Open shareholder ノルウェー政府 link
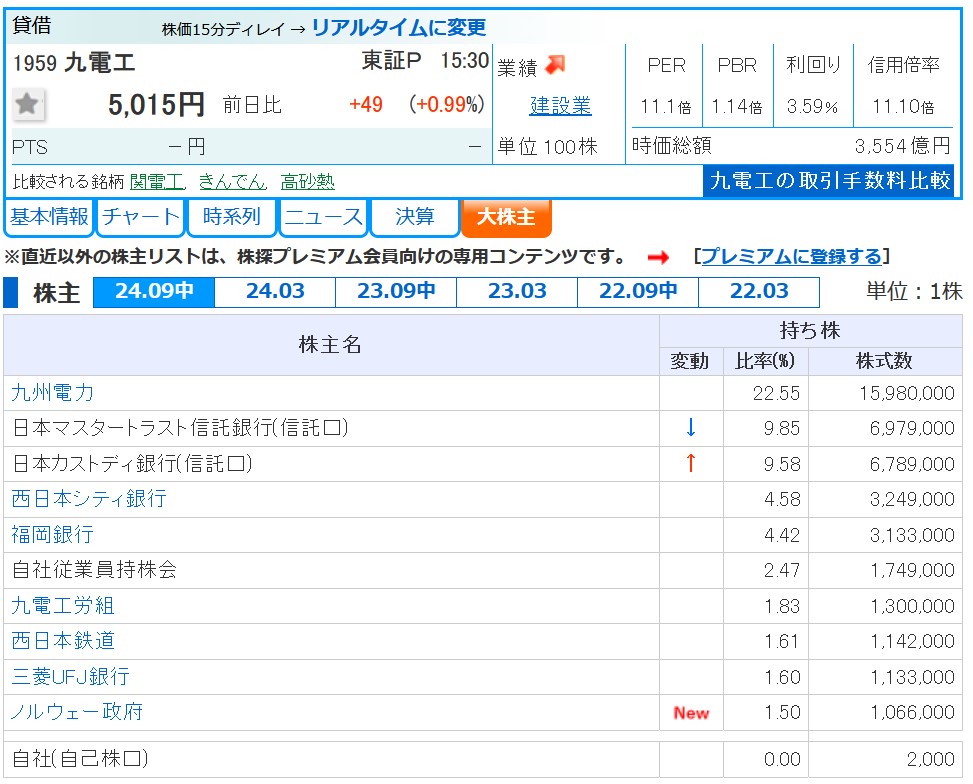This screenshot has width=973, height=784. tap(77, 712)
